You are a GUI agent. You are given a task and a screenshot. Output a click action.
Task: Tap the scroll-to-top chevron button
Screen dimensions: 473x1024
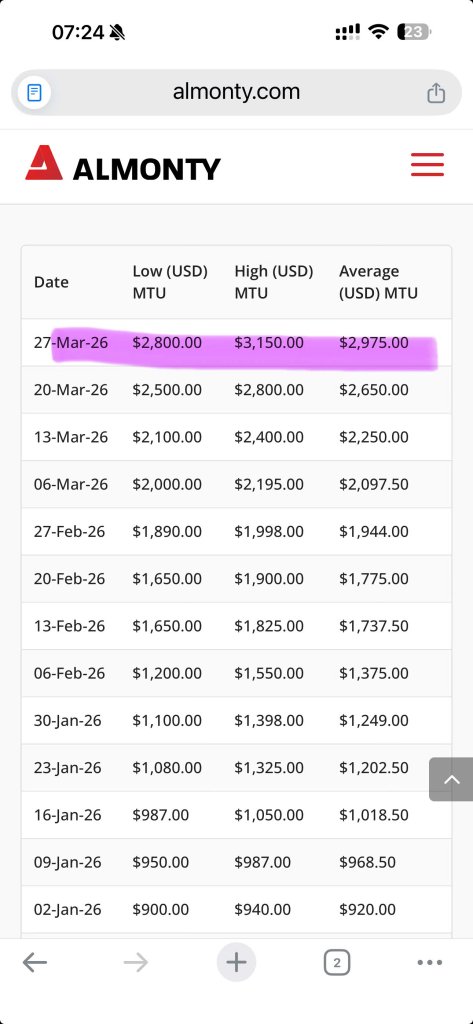click(x=451, y=779)
